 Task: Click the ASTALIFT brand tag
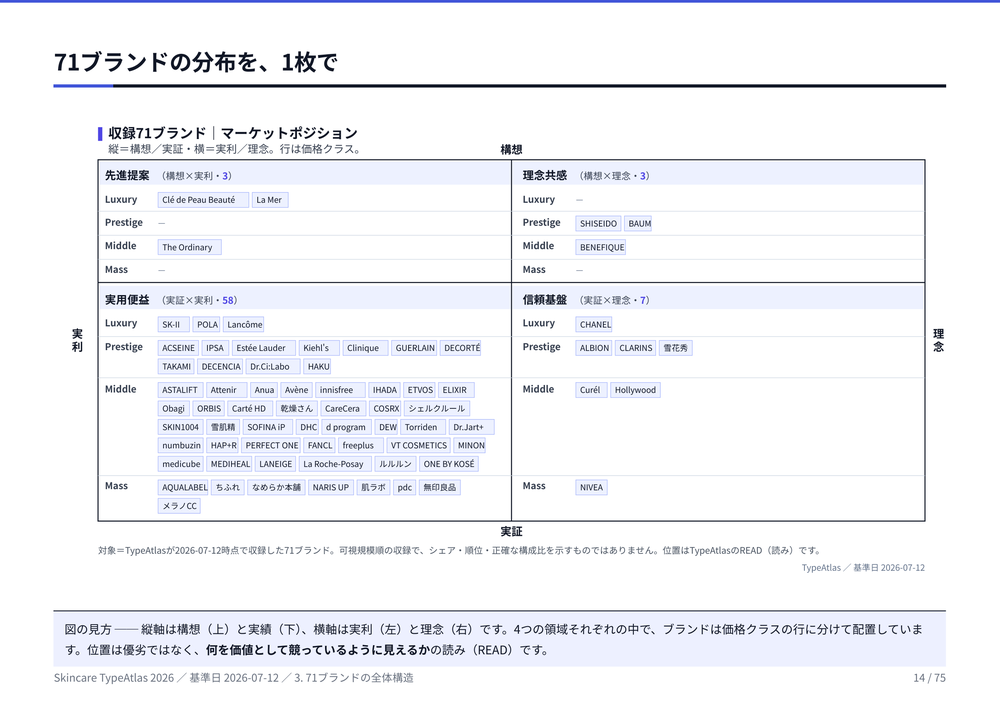(180, 390)
